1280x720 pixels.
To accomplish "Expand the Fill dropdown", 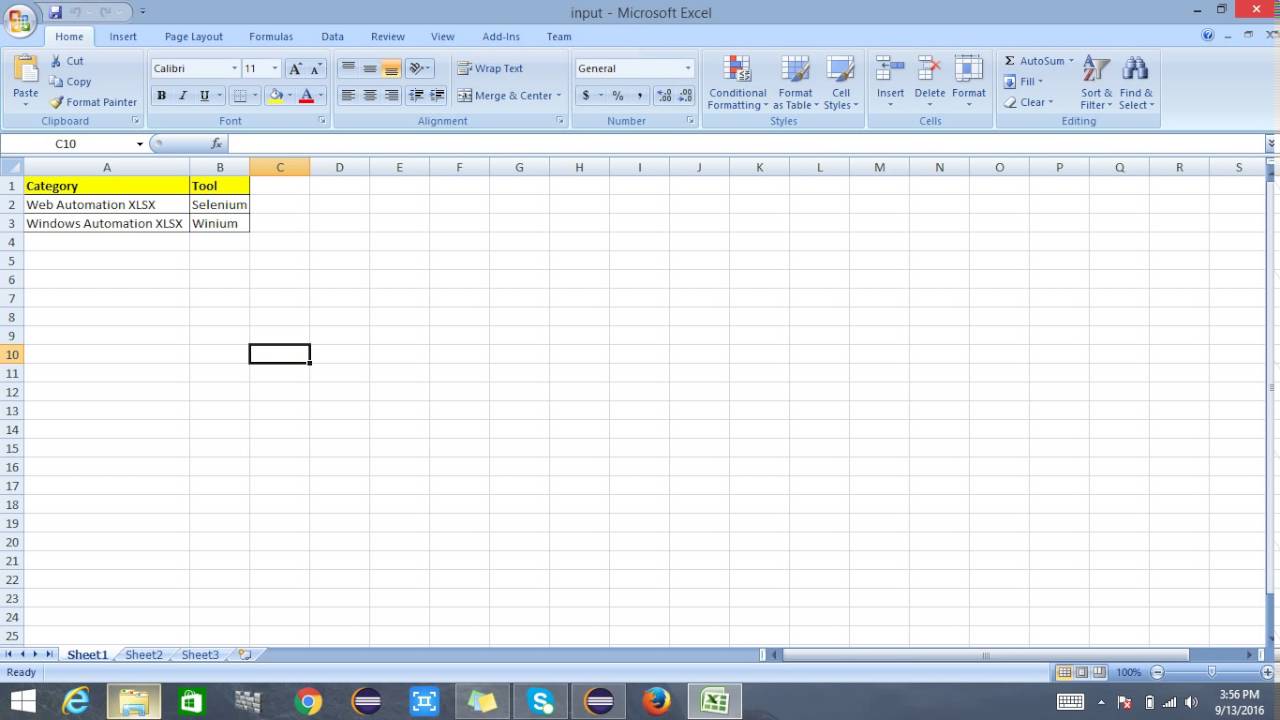I will click(1040, 82).
